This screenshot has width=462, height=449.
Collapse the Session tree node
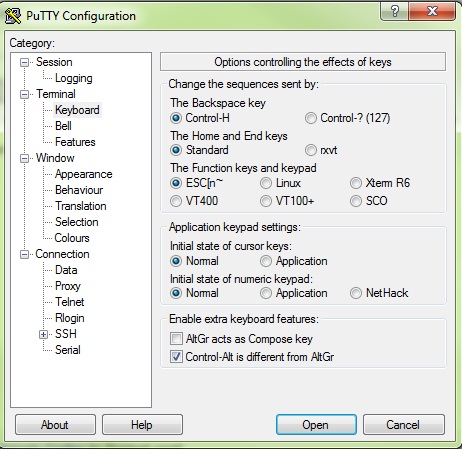(x=24, y=62)
